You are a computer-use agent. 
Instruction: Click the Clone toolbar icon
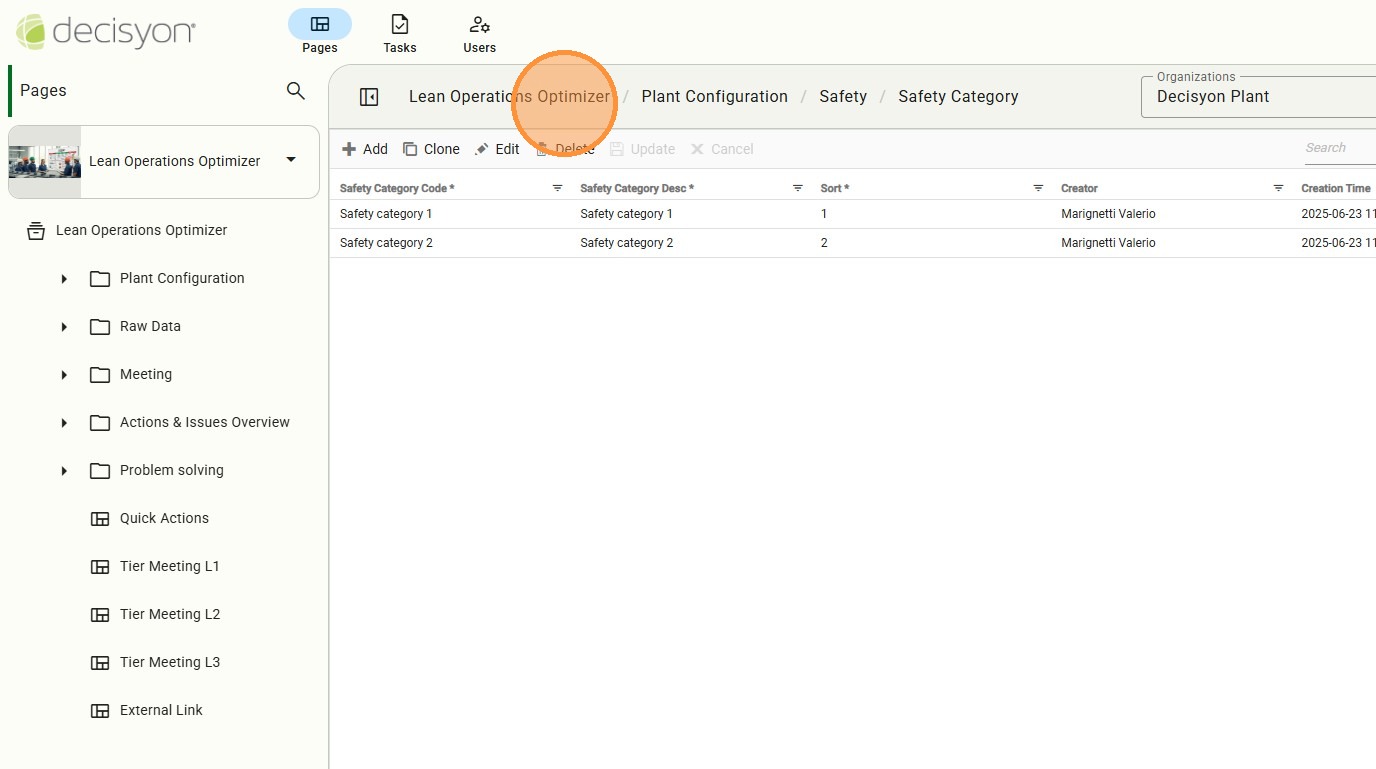pos(410,149)
